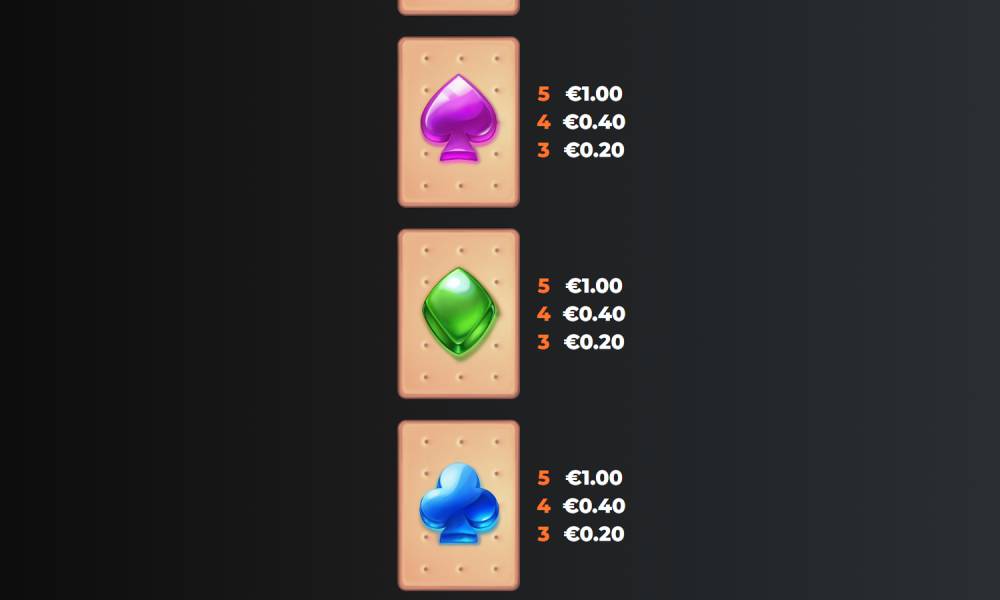Click the orange 4 next to diamond
This screenshot has height=600, width=1000.
click(543, 314)
